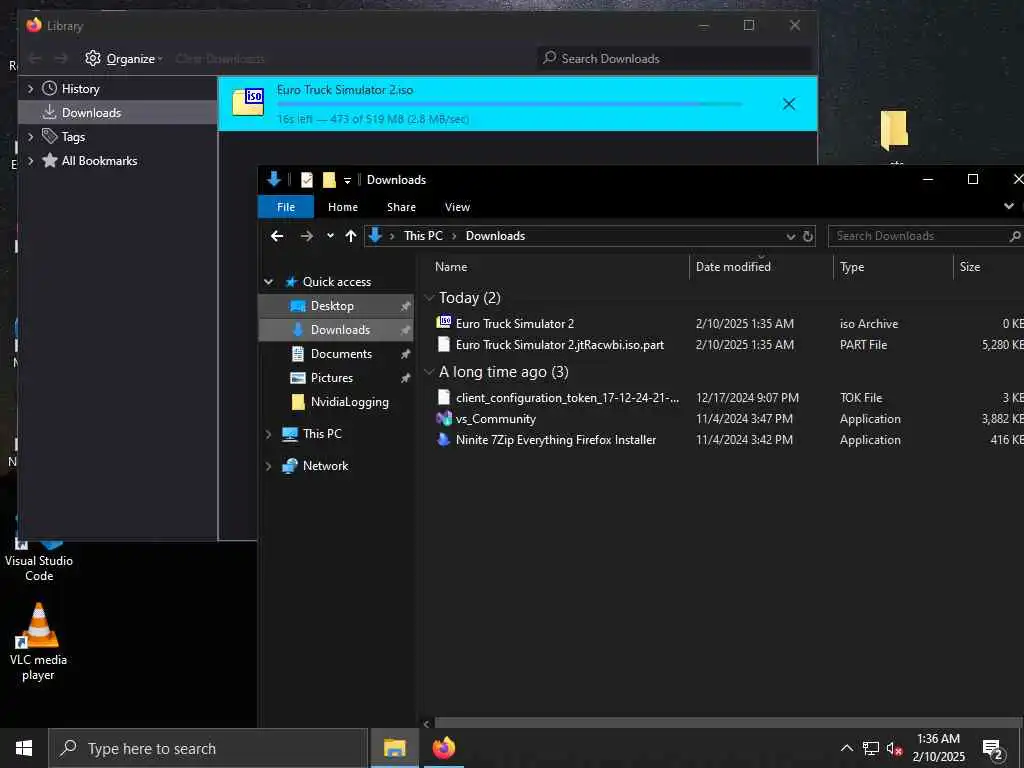Screen dimensions: 1024x768
Task: Click the download progress bar for Euro Truck Simulator
Action: (x=509, y=104)
